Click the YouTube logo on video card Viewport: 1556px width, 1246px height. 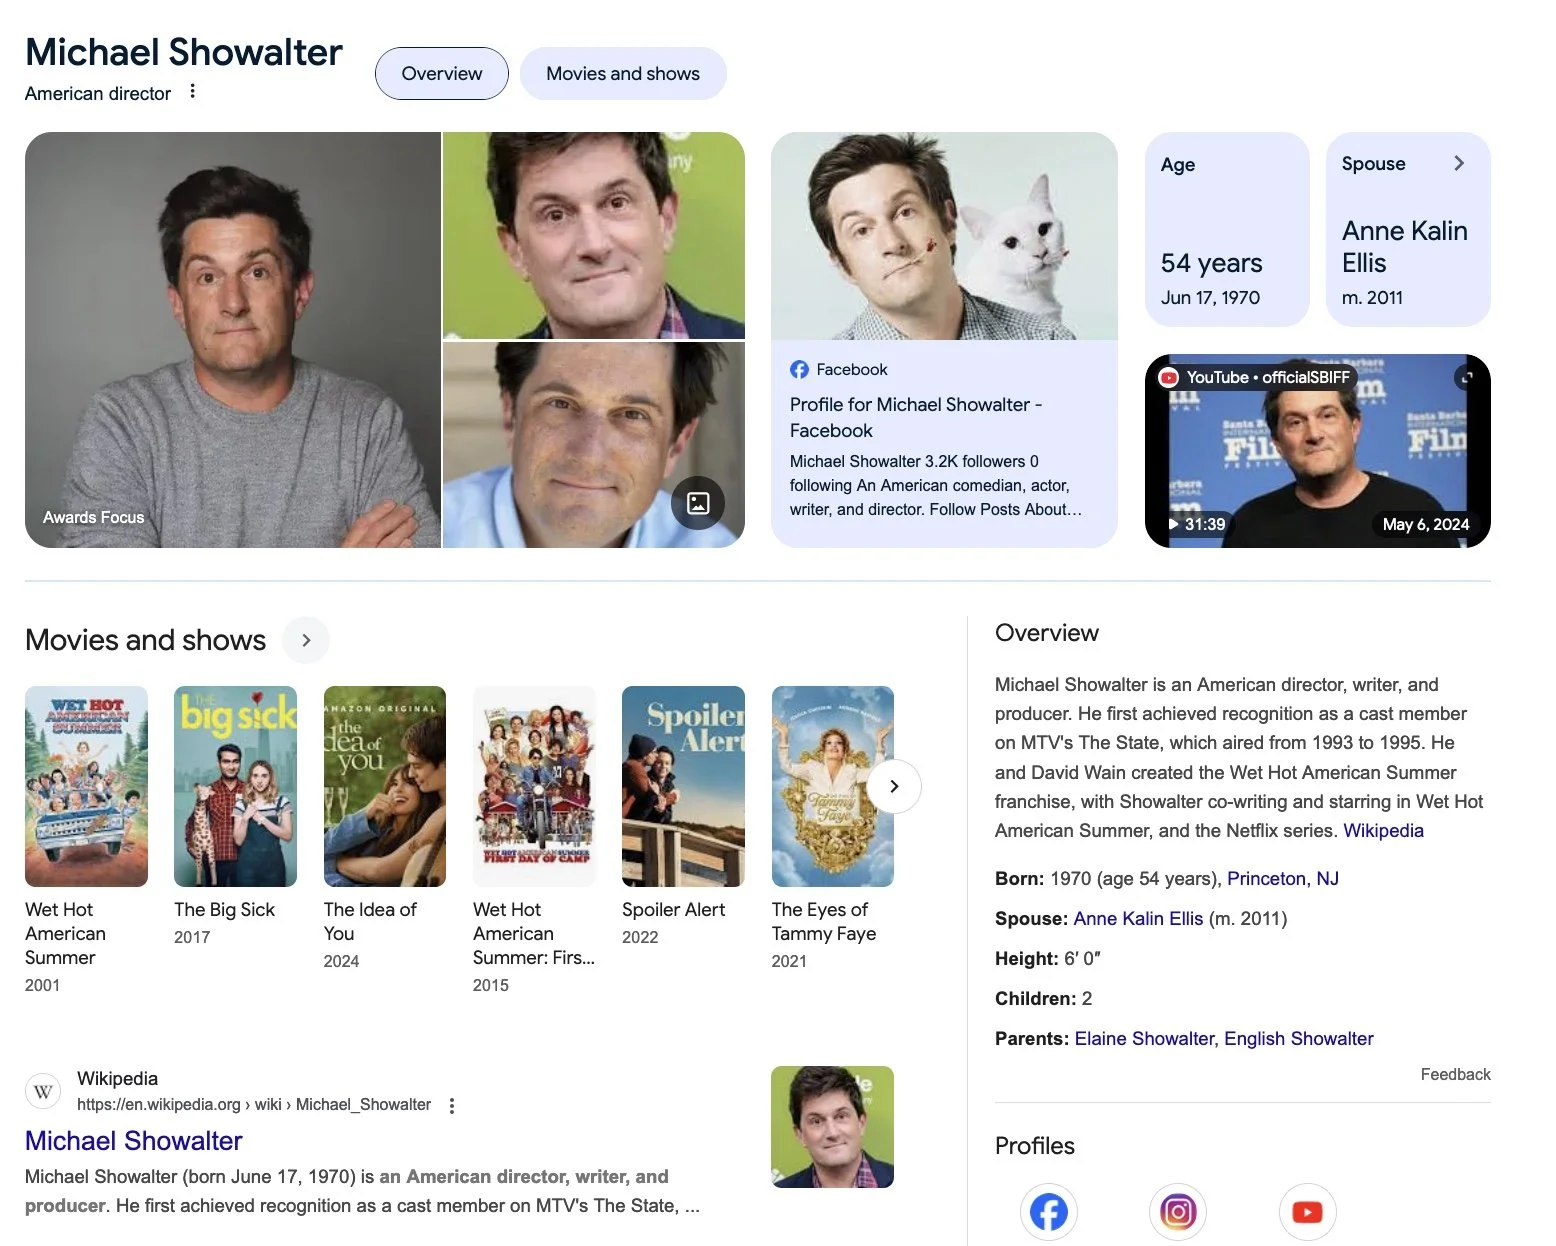[x=1169, y=377]
